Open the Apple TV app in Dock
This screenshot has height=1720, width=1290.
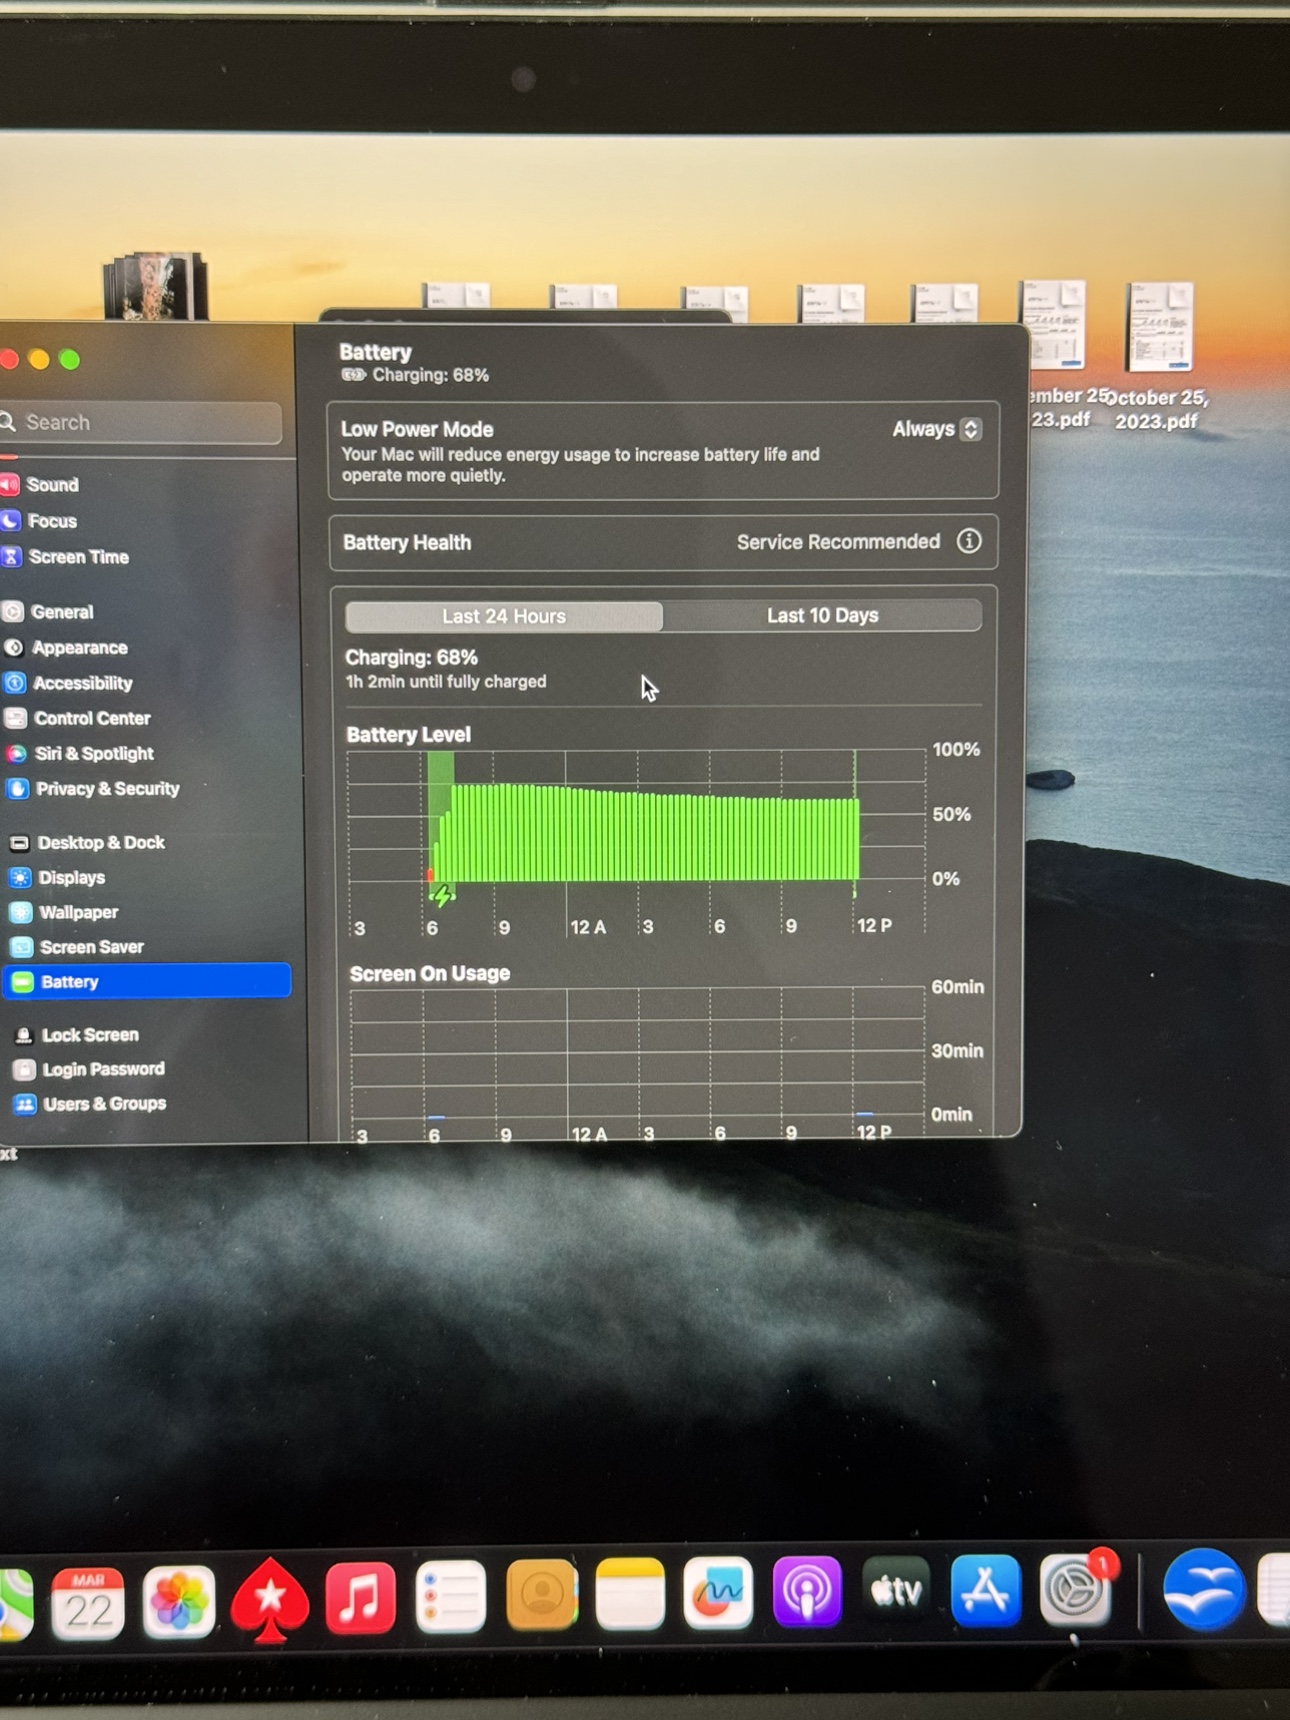[x=896, y=1590]
